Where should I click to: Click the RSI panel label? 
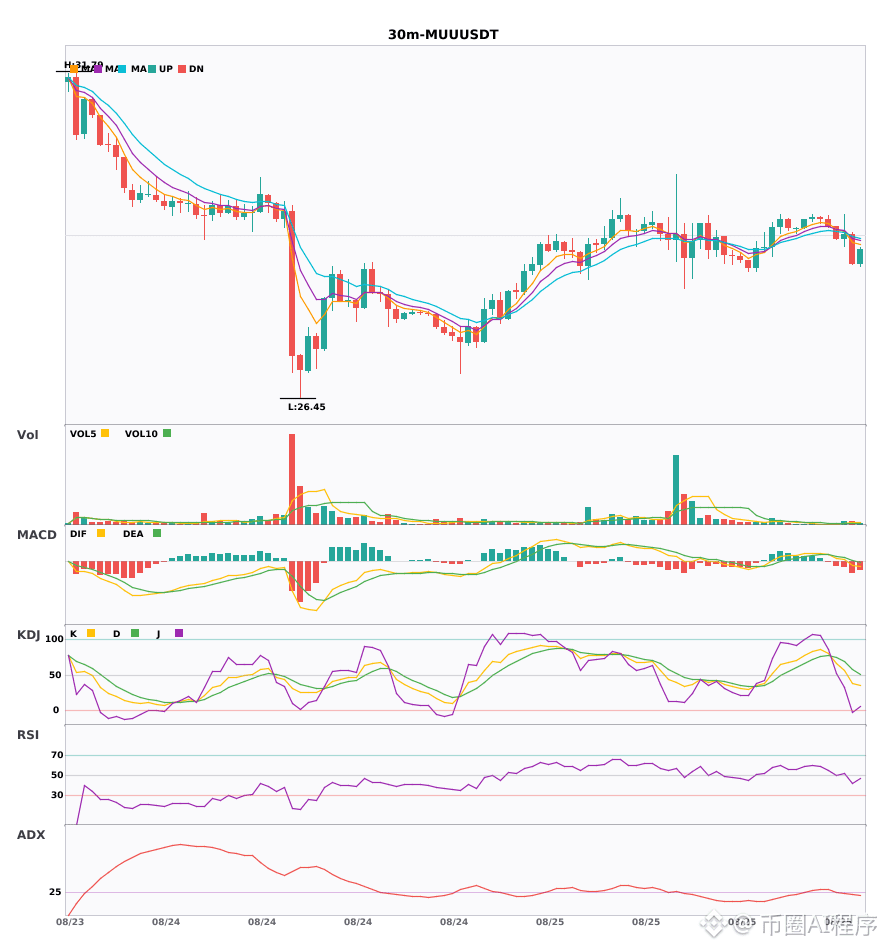click(28, 735)
